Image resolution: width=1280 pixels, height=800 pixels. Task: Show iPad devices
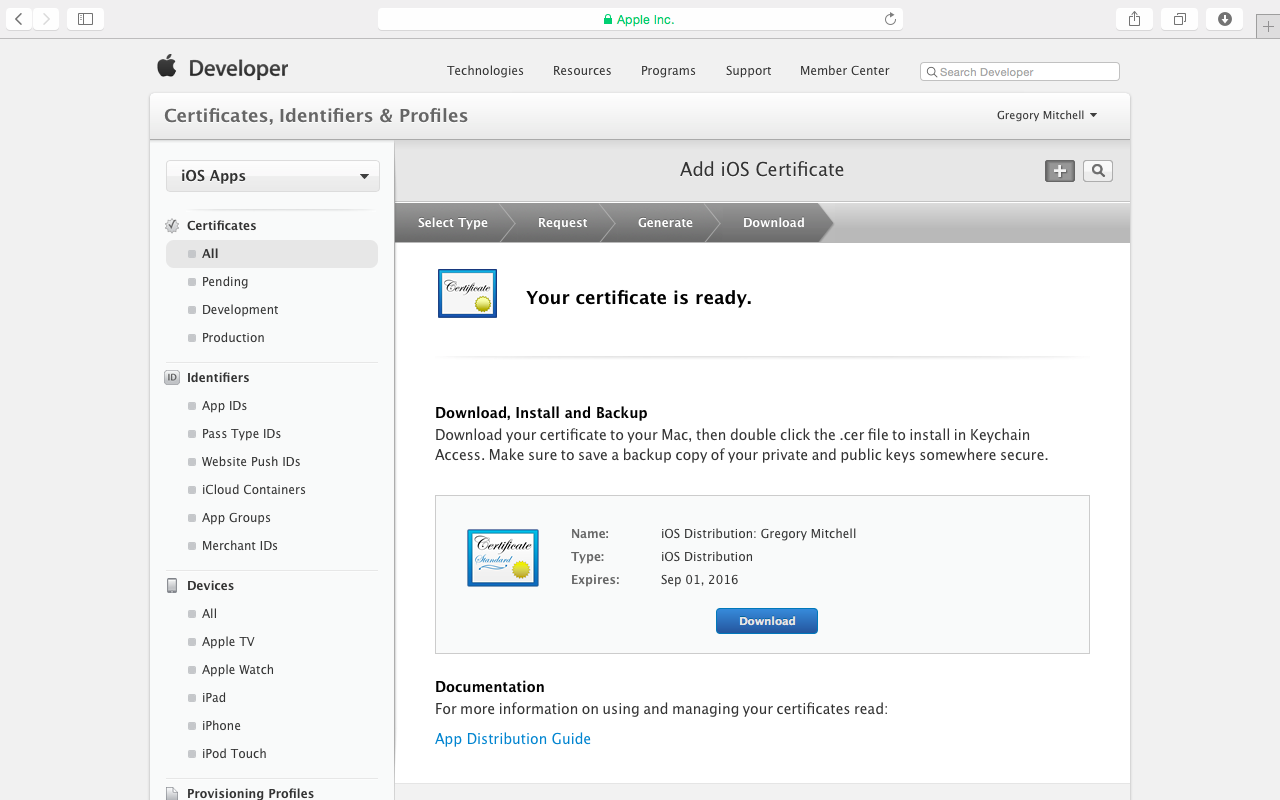[x=214, y=698]
